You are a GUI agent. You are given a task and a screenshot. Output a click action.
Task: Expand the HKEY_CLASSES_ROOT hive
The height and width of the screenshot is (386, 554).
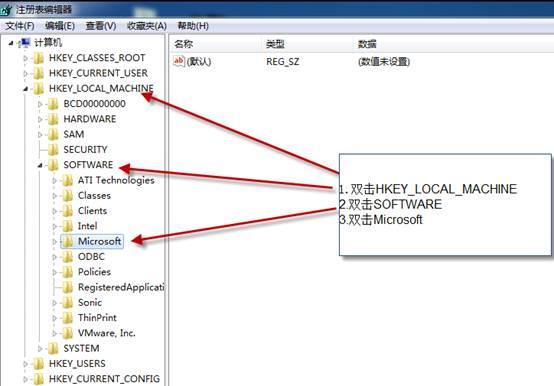pos(25,58)
